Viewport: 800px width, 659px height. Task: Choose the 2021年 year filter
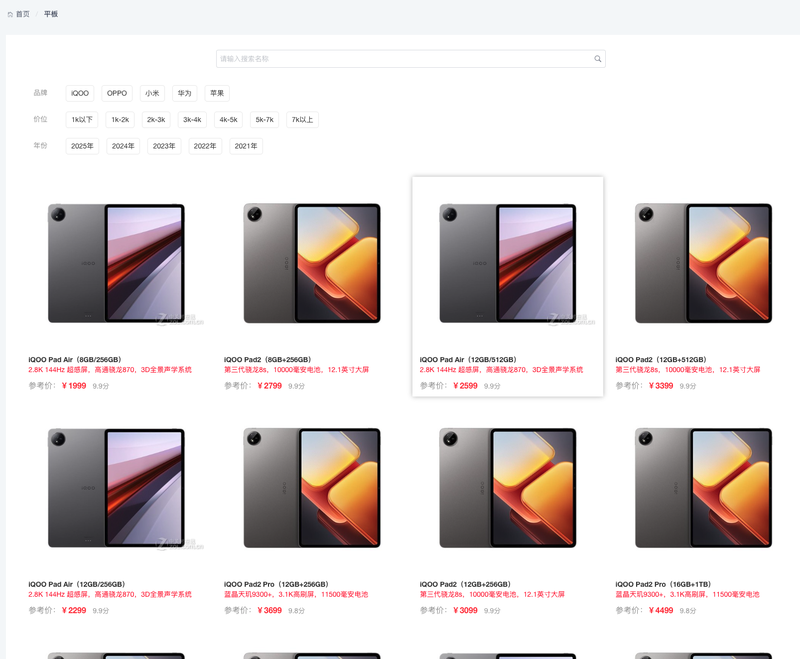point(246,146)
